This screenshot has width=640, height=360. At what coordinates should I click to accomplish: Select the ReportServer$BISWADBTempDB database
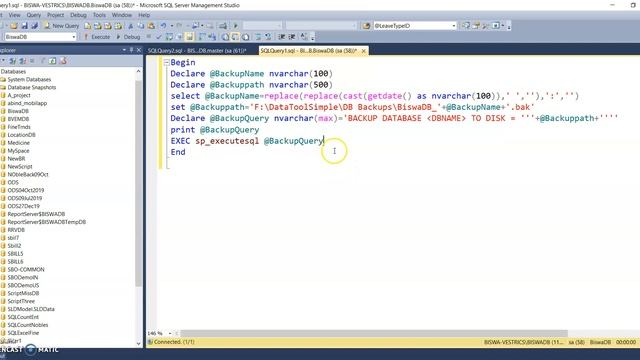point(47,222)
